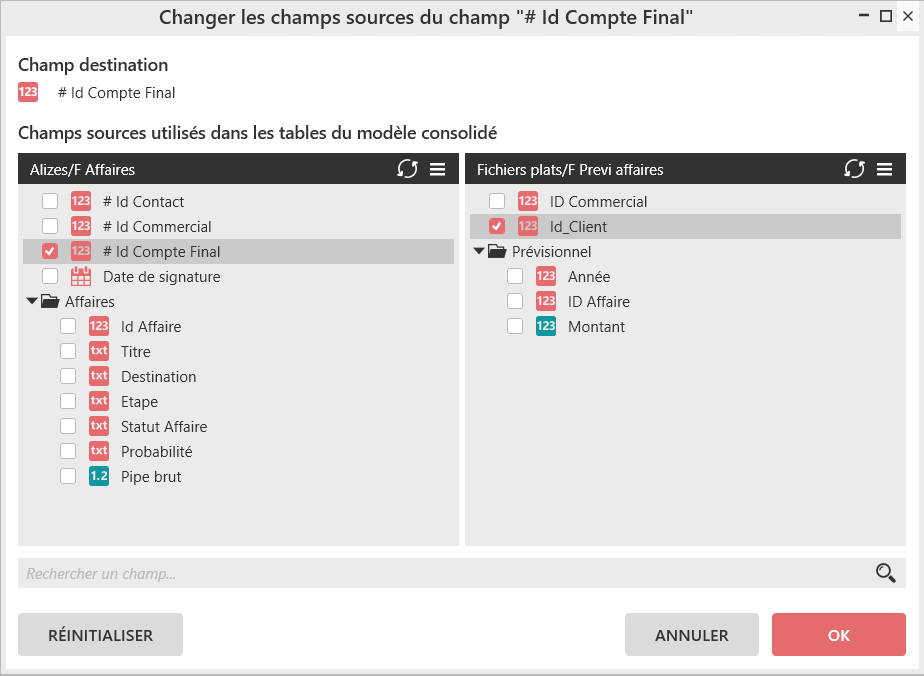Image resolution: width=924 pixels, height=676 pixels.
Task: Confirm with the OK button
Action: point(838,635)
